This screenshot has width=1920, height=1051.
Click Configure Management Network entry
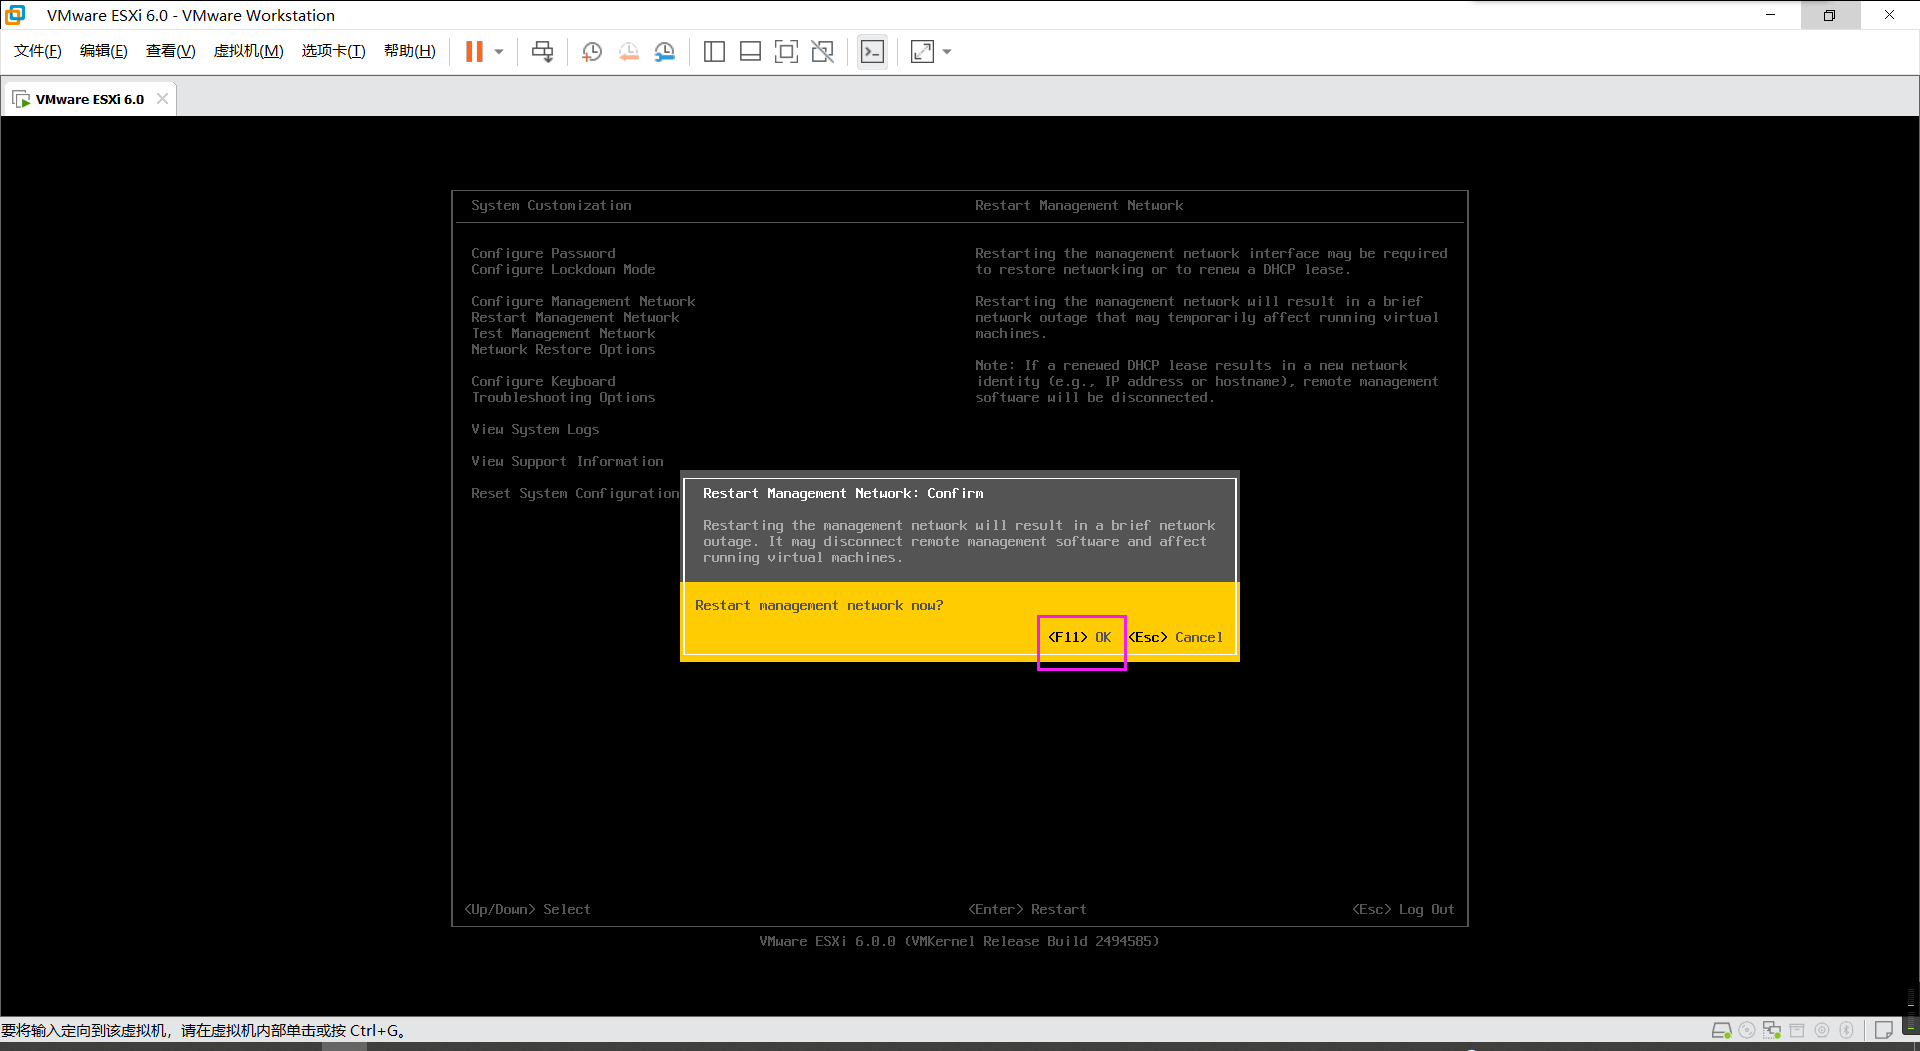click(584, 301)
